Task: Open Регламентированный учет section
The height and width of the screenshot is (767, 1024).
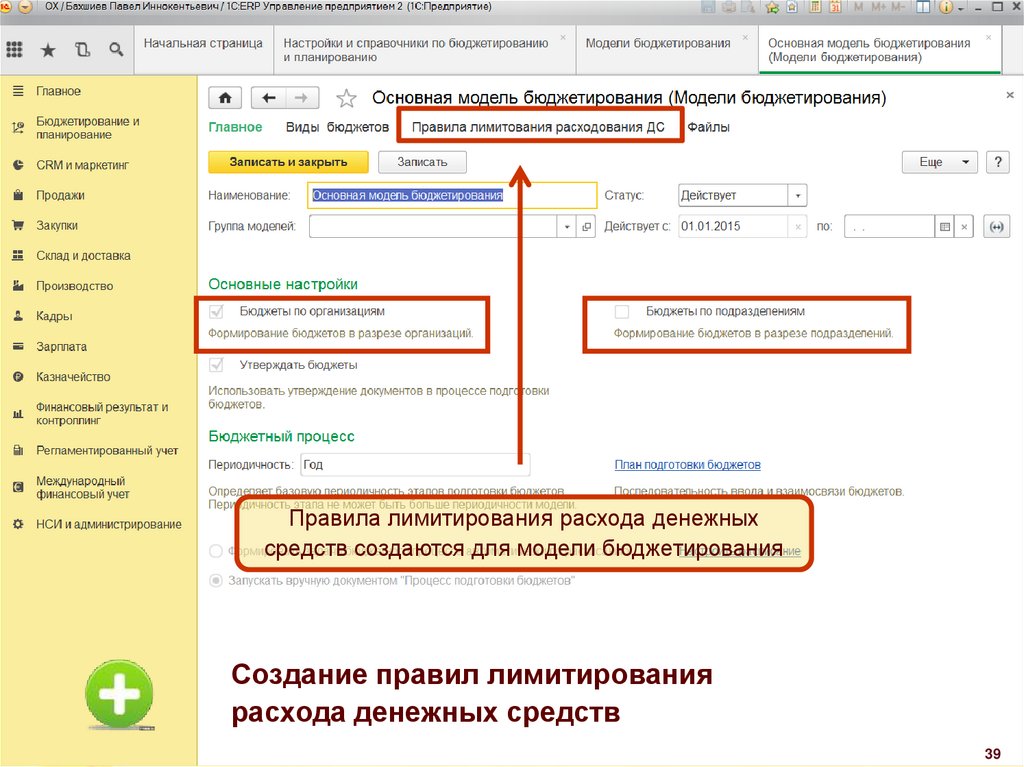Action: pyautogui.click(x=107, y=451)
